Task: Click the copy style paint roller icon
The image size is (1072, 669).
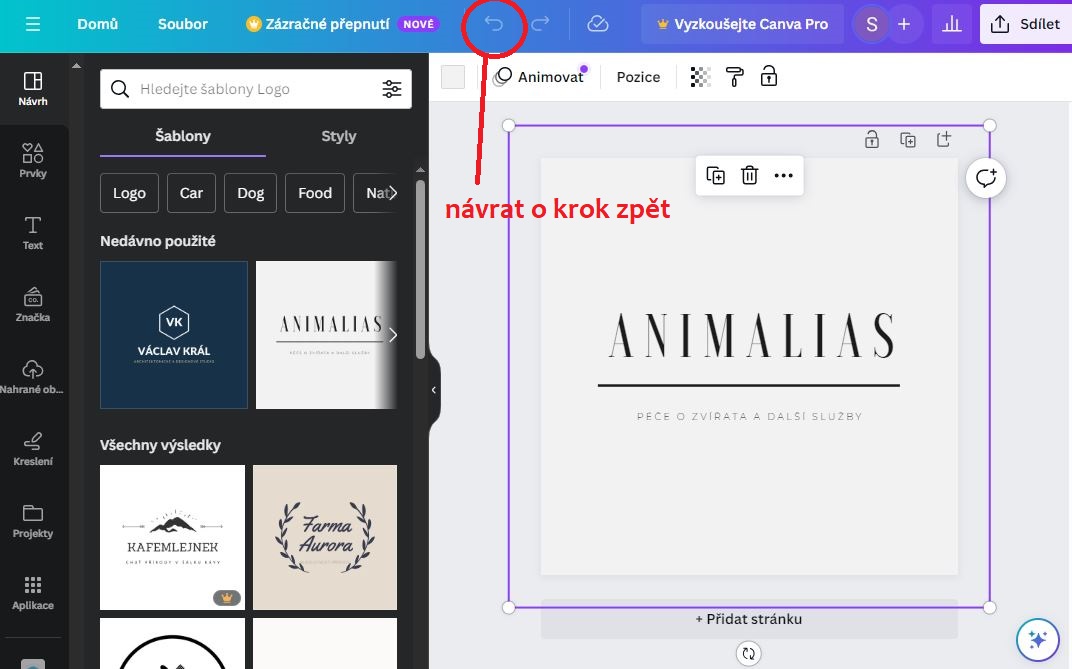Action: coord(734,76)
